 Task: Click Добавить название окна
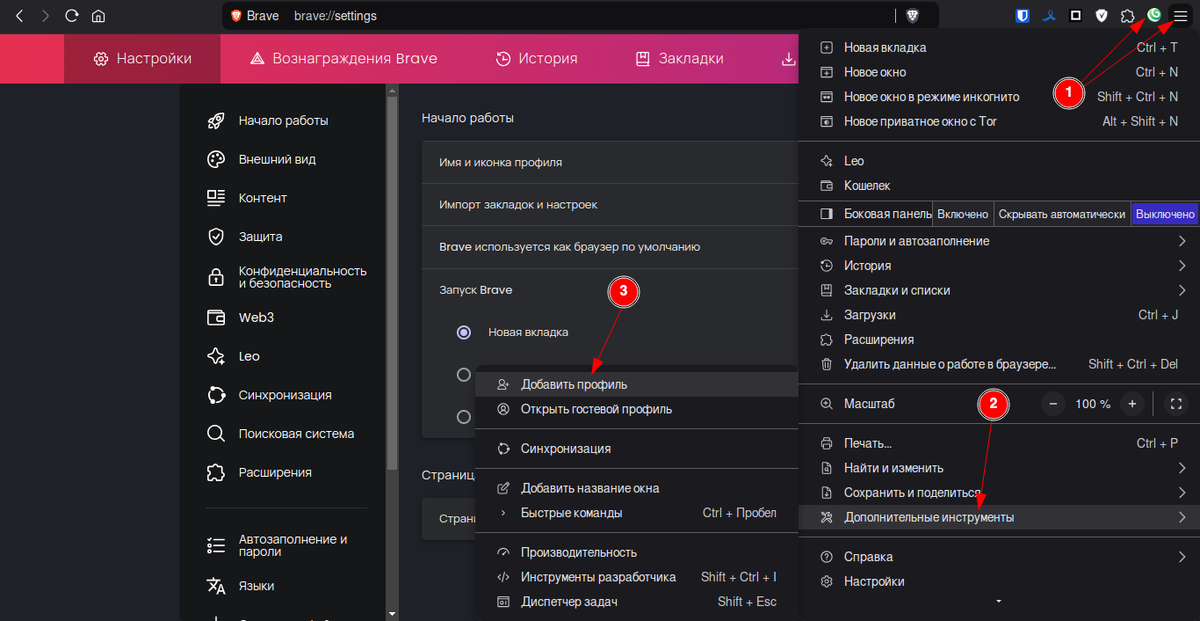(x=637, y=488)
